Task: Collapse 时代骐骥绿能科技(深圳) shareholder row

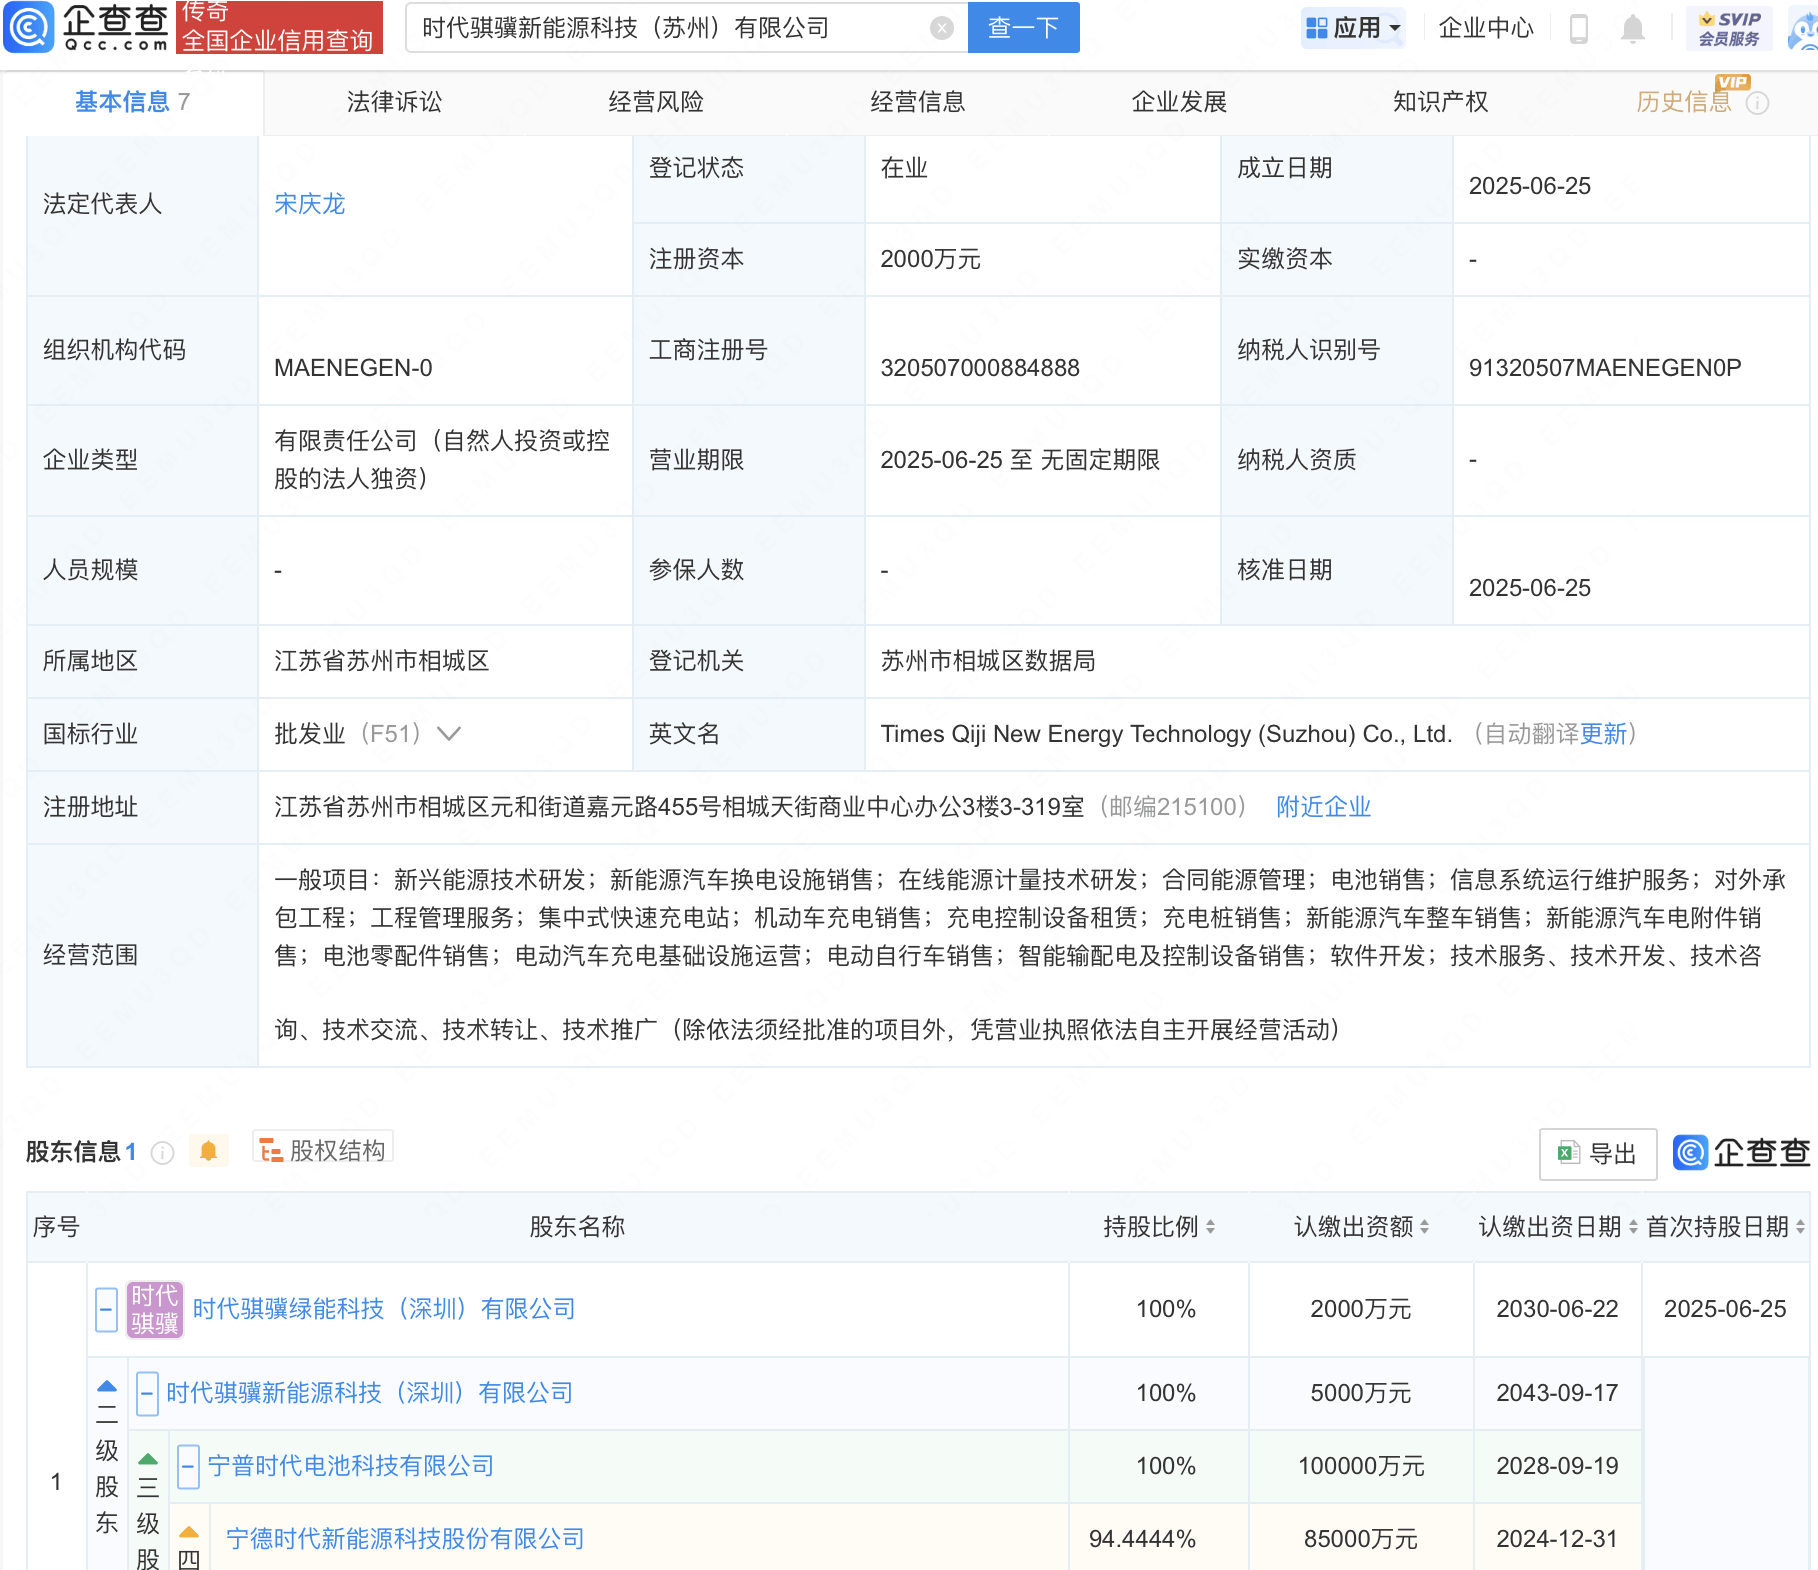Action: 106,1309
